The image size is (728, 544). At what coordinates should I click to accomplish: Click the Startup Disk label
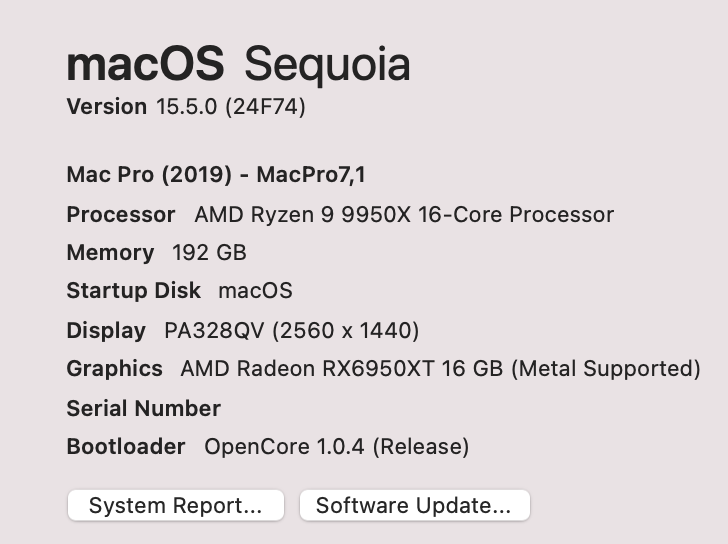pos(133,291)
